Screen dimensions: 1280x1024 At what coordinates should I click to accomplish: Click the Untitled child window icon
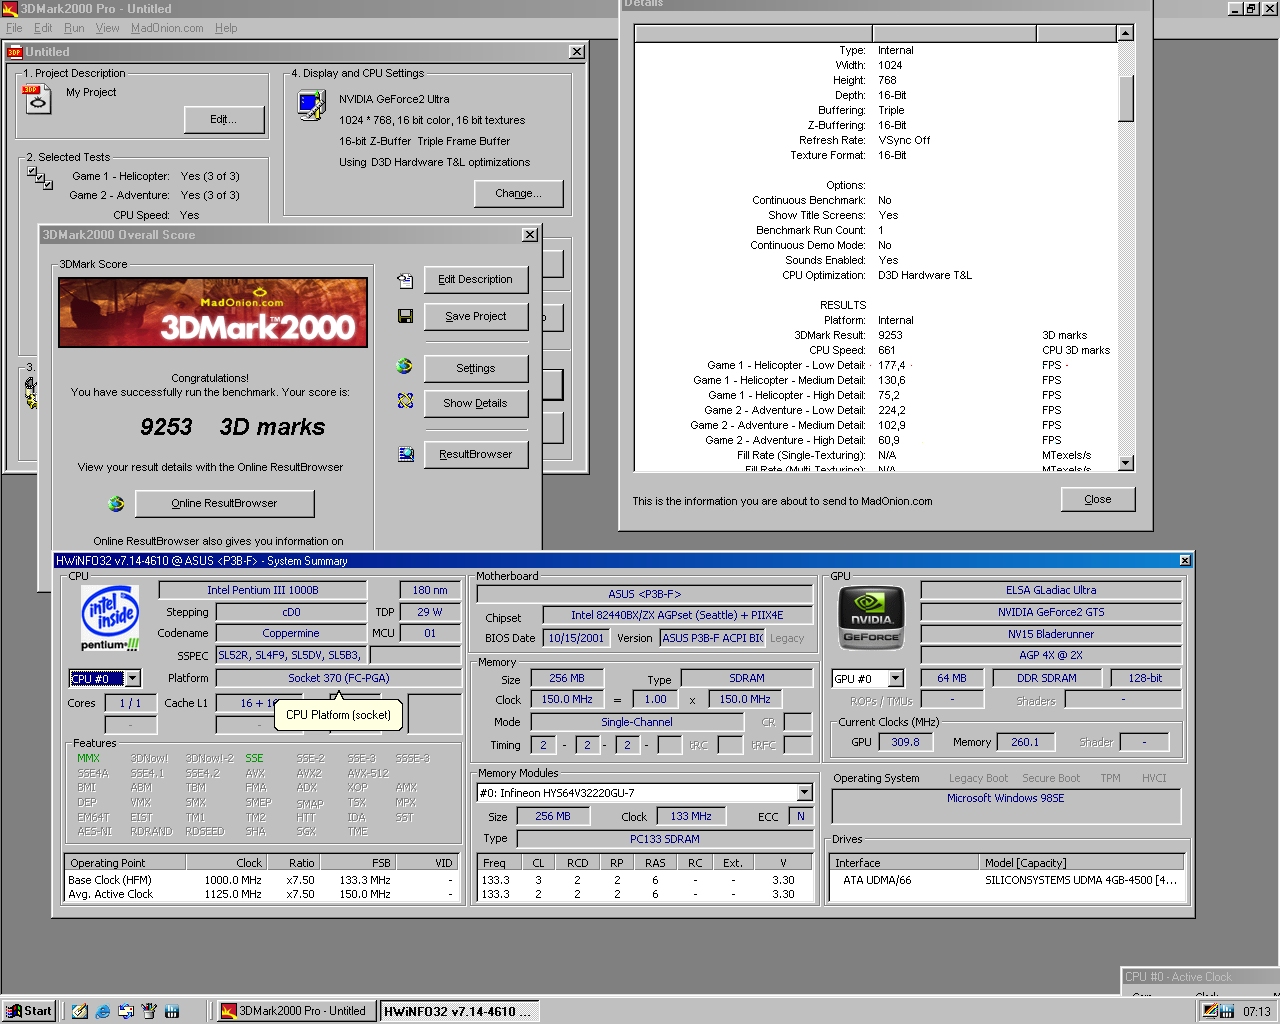pyautogui.click(x=15, y=52)
